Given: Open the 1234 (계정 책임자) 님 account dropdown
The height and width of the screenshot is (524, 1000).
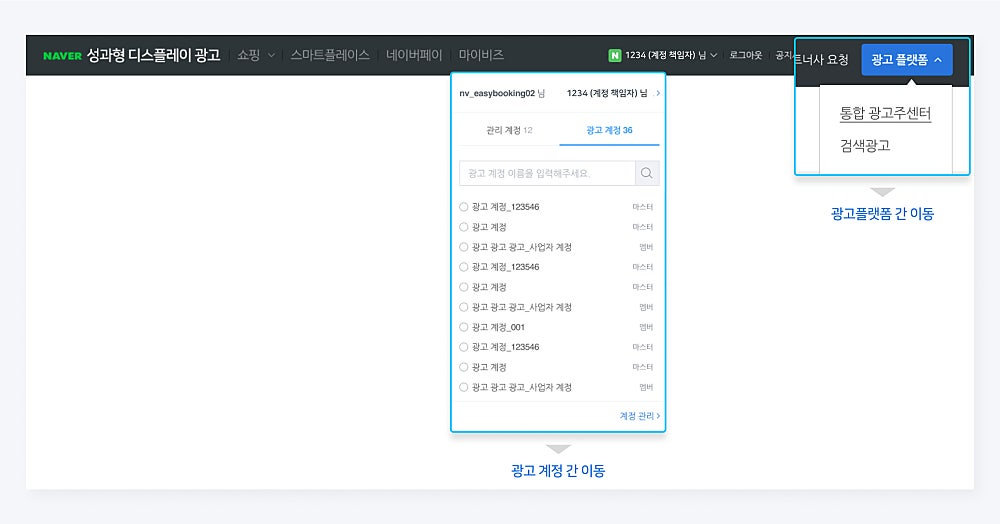Looking at the screenshot, I should pos(663,55).
